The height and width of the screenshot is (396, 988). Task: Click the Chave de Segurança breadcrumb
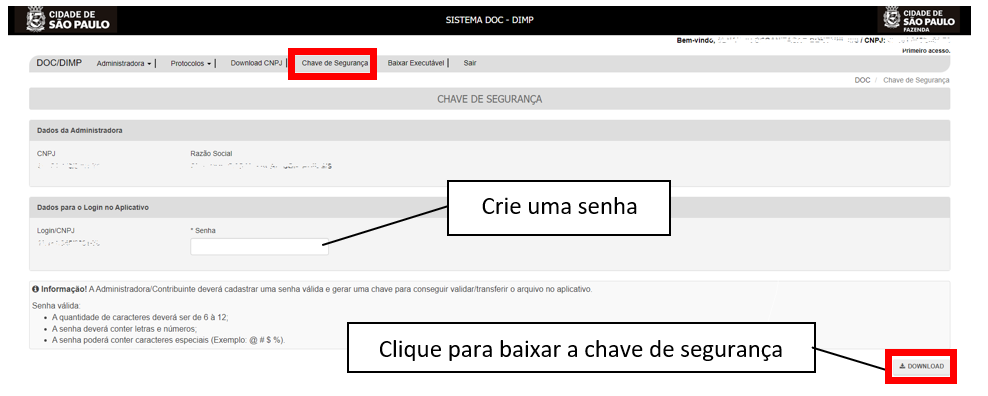(916, 80)
